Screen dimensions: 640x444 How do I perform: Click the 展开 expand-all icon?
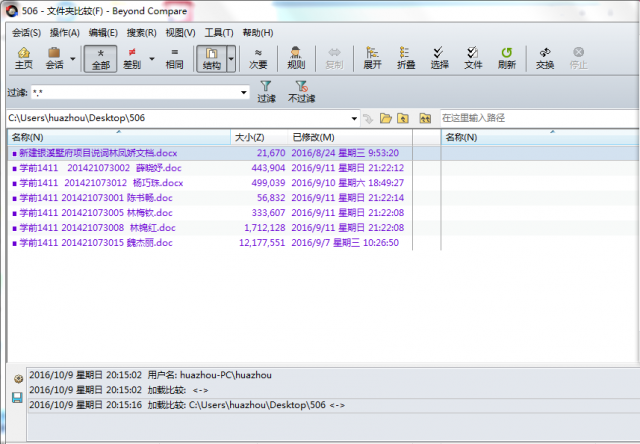(372, 58)
